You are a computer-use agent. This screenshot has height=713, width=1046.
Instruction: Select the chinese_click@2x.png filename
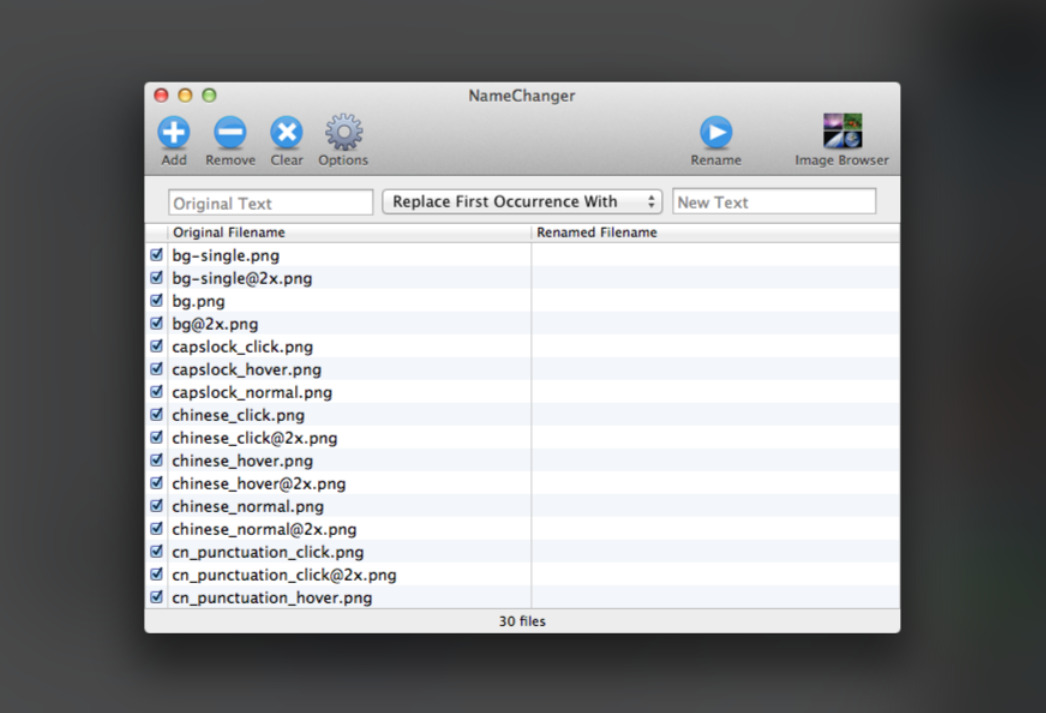coord(254,438)
